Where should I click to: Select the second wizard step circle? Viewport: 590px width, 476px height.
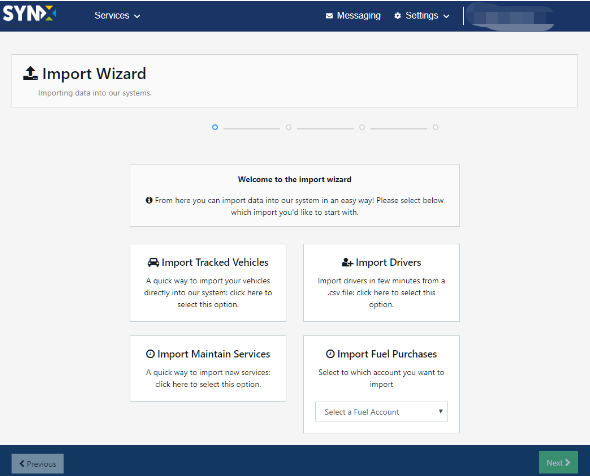click(x=288, y=127)
